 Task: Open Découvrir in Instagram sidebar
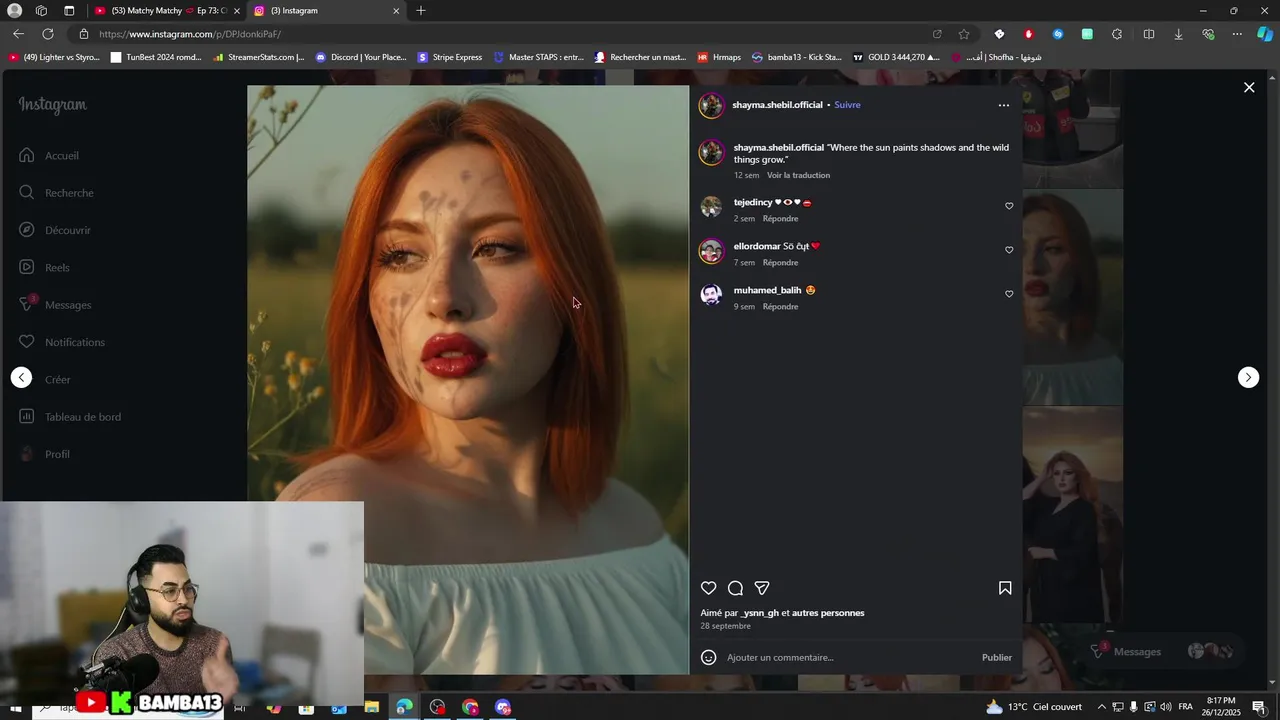click(56, 230)
